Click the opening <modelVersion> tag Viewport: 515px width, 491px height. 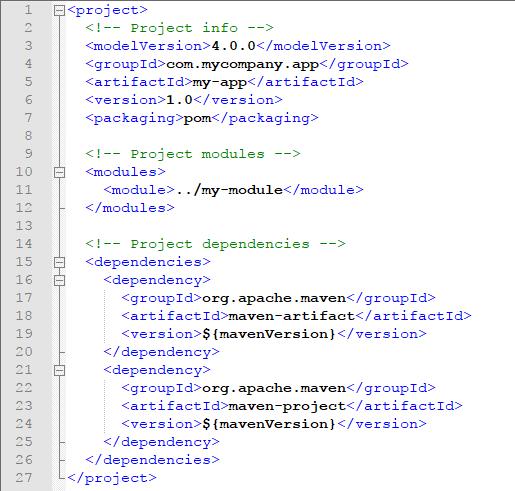coord(148,46)
